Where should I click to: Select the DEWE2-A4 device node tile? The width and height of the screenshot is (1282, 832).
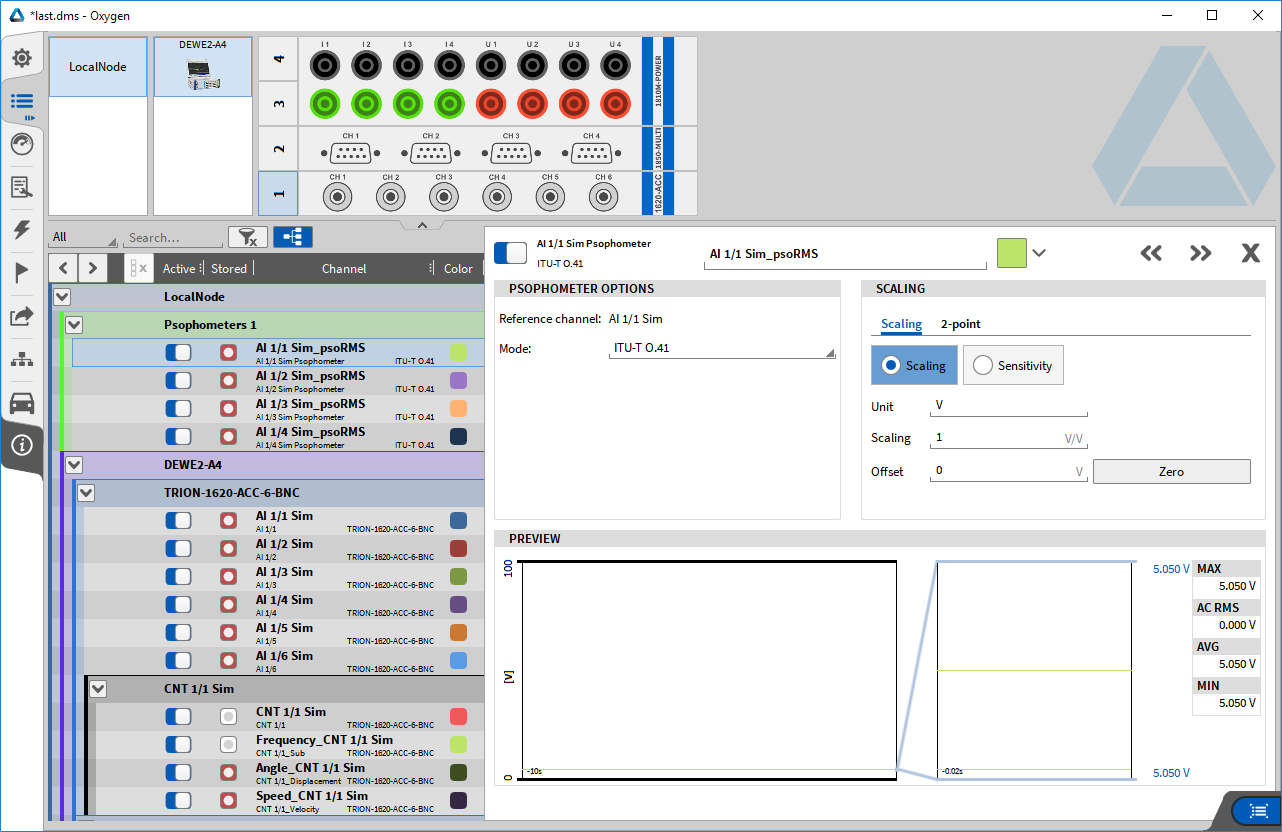(x=202, y=68)
